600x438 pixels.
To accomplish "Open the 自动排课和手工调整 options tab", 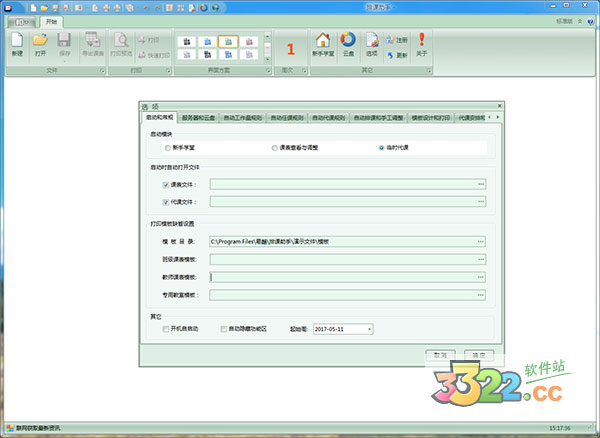I will coord(378,118).
